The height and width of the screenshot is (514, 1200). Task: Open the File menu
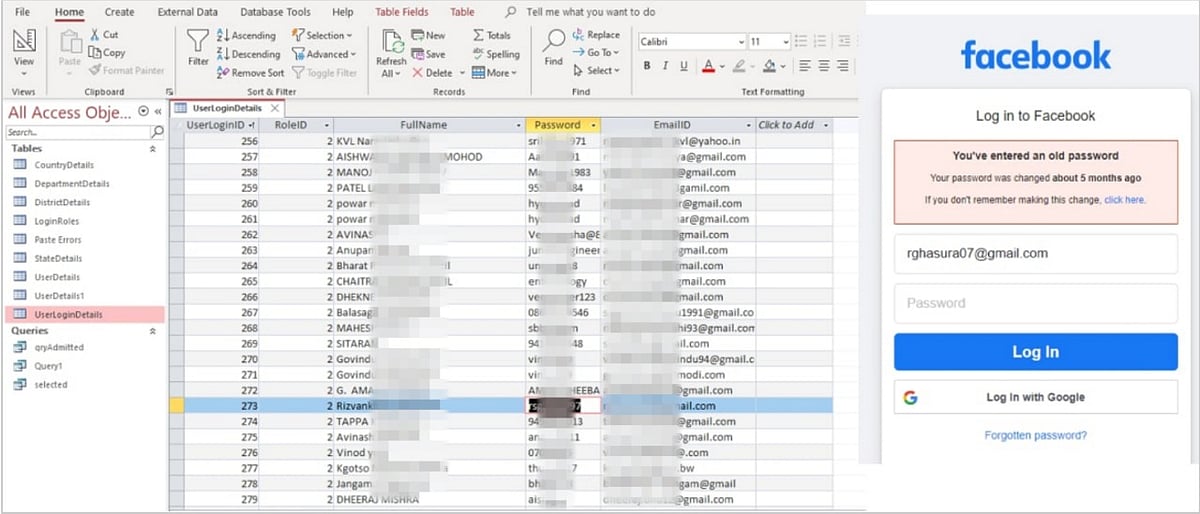[x=23, y=12]
